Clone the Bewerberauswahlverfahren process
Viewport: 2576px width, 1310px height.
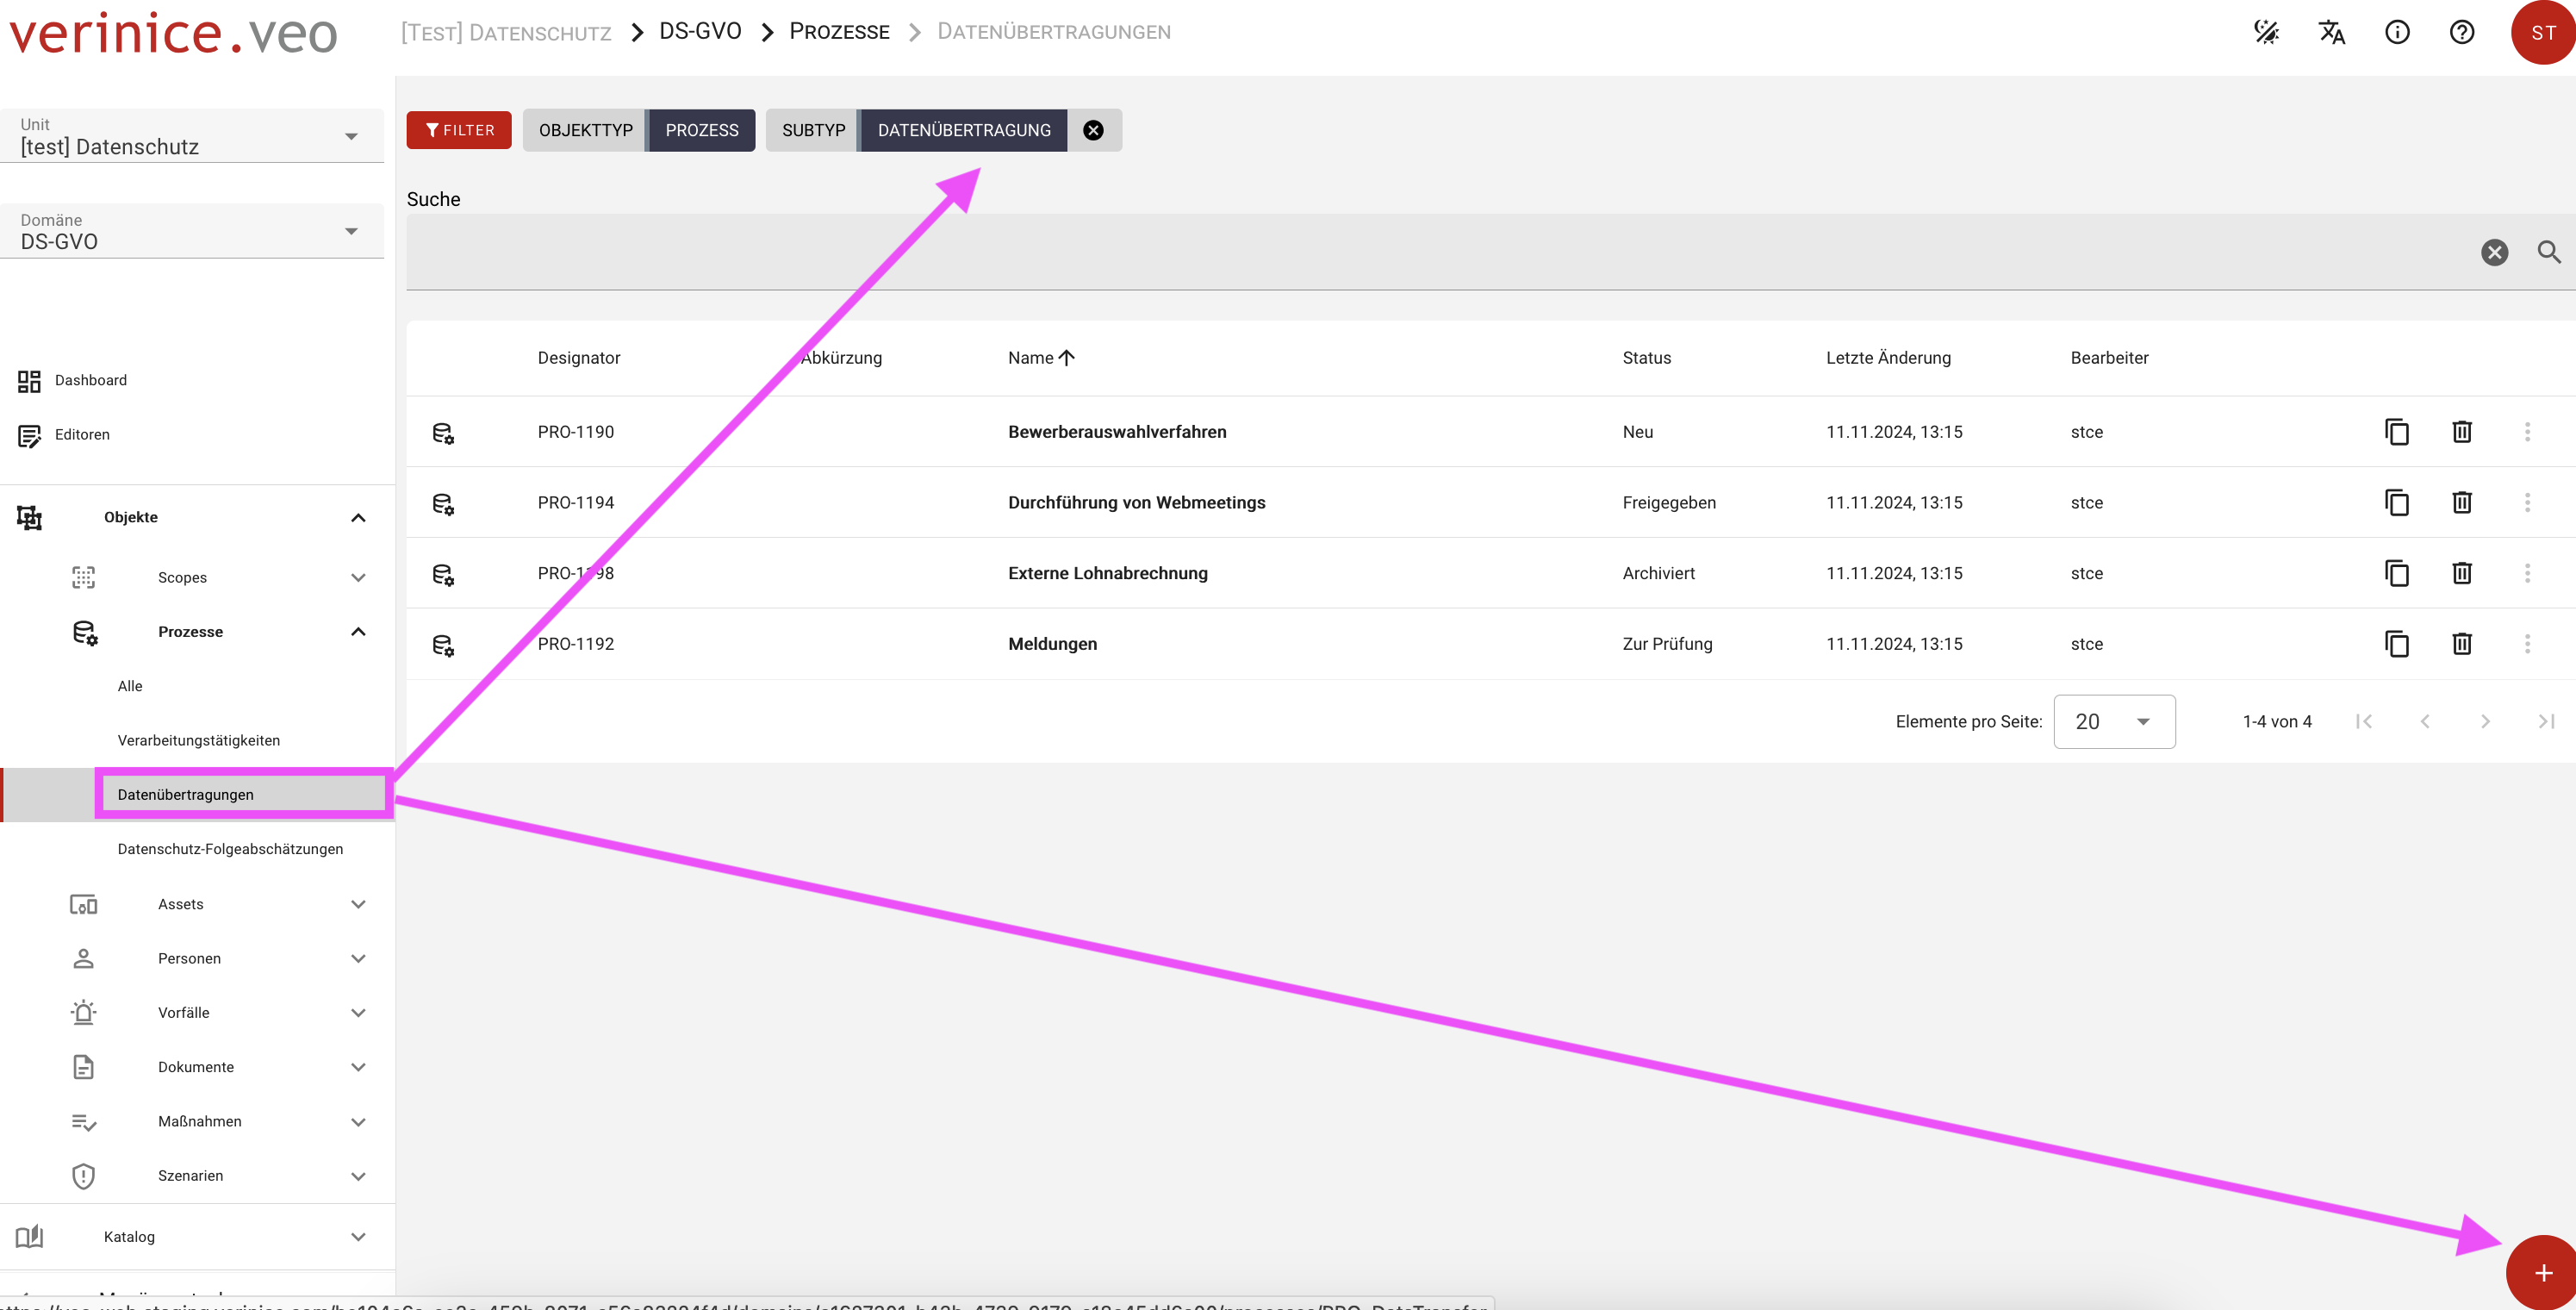tap(2396, 432)
